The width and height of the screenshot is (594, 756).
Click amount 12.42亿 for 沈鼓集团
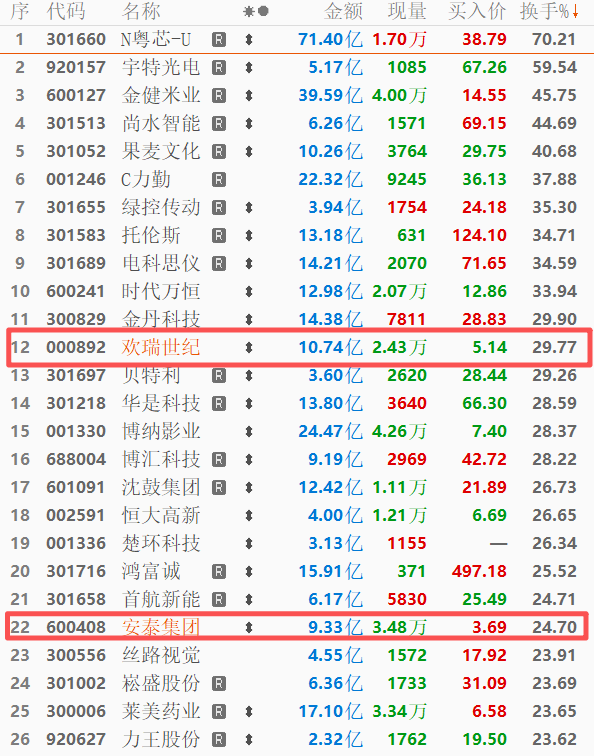331,487
